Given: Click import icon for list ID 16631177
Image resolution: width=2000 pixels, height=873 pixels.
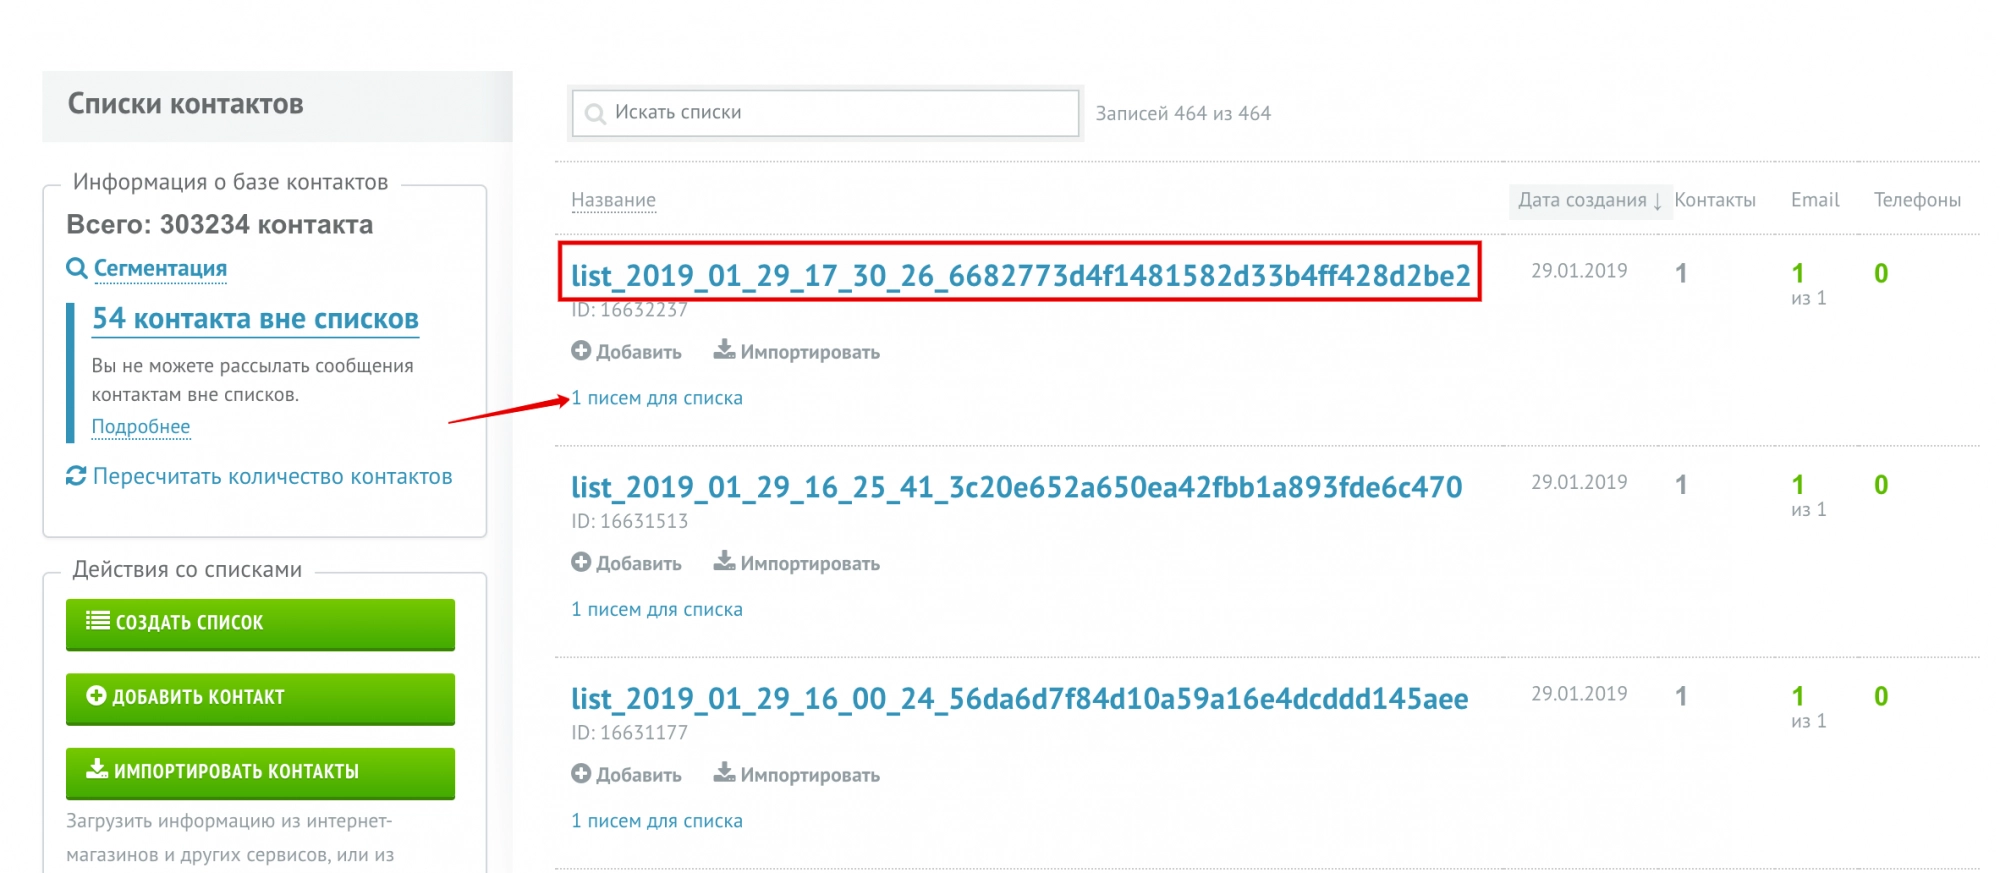Looking at the screenshot, I should [724, 773].
